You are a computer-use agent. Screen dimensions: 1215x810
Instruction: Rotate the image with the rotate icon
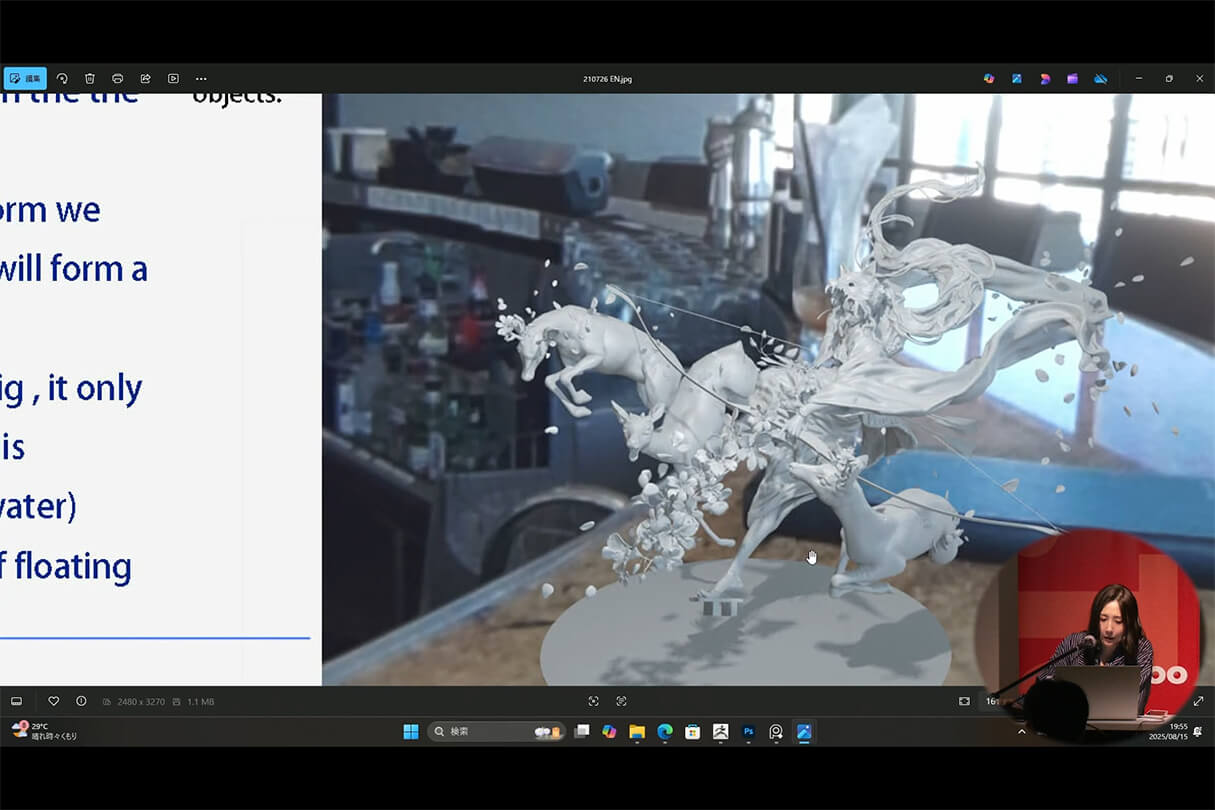pyautogui.click(x=62, y=78)
